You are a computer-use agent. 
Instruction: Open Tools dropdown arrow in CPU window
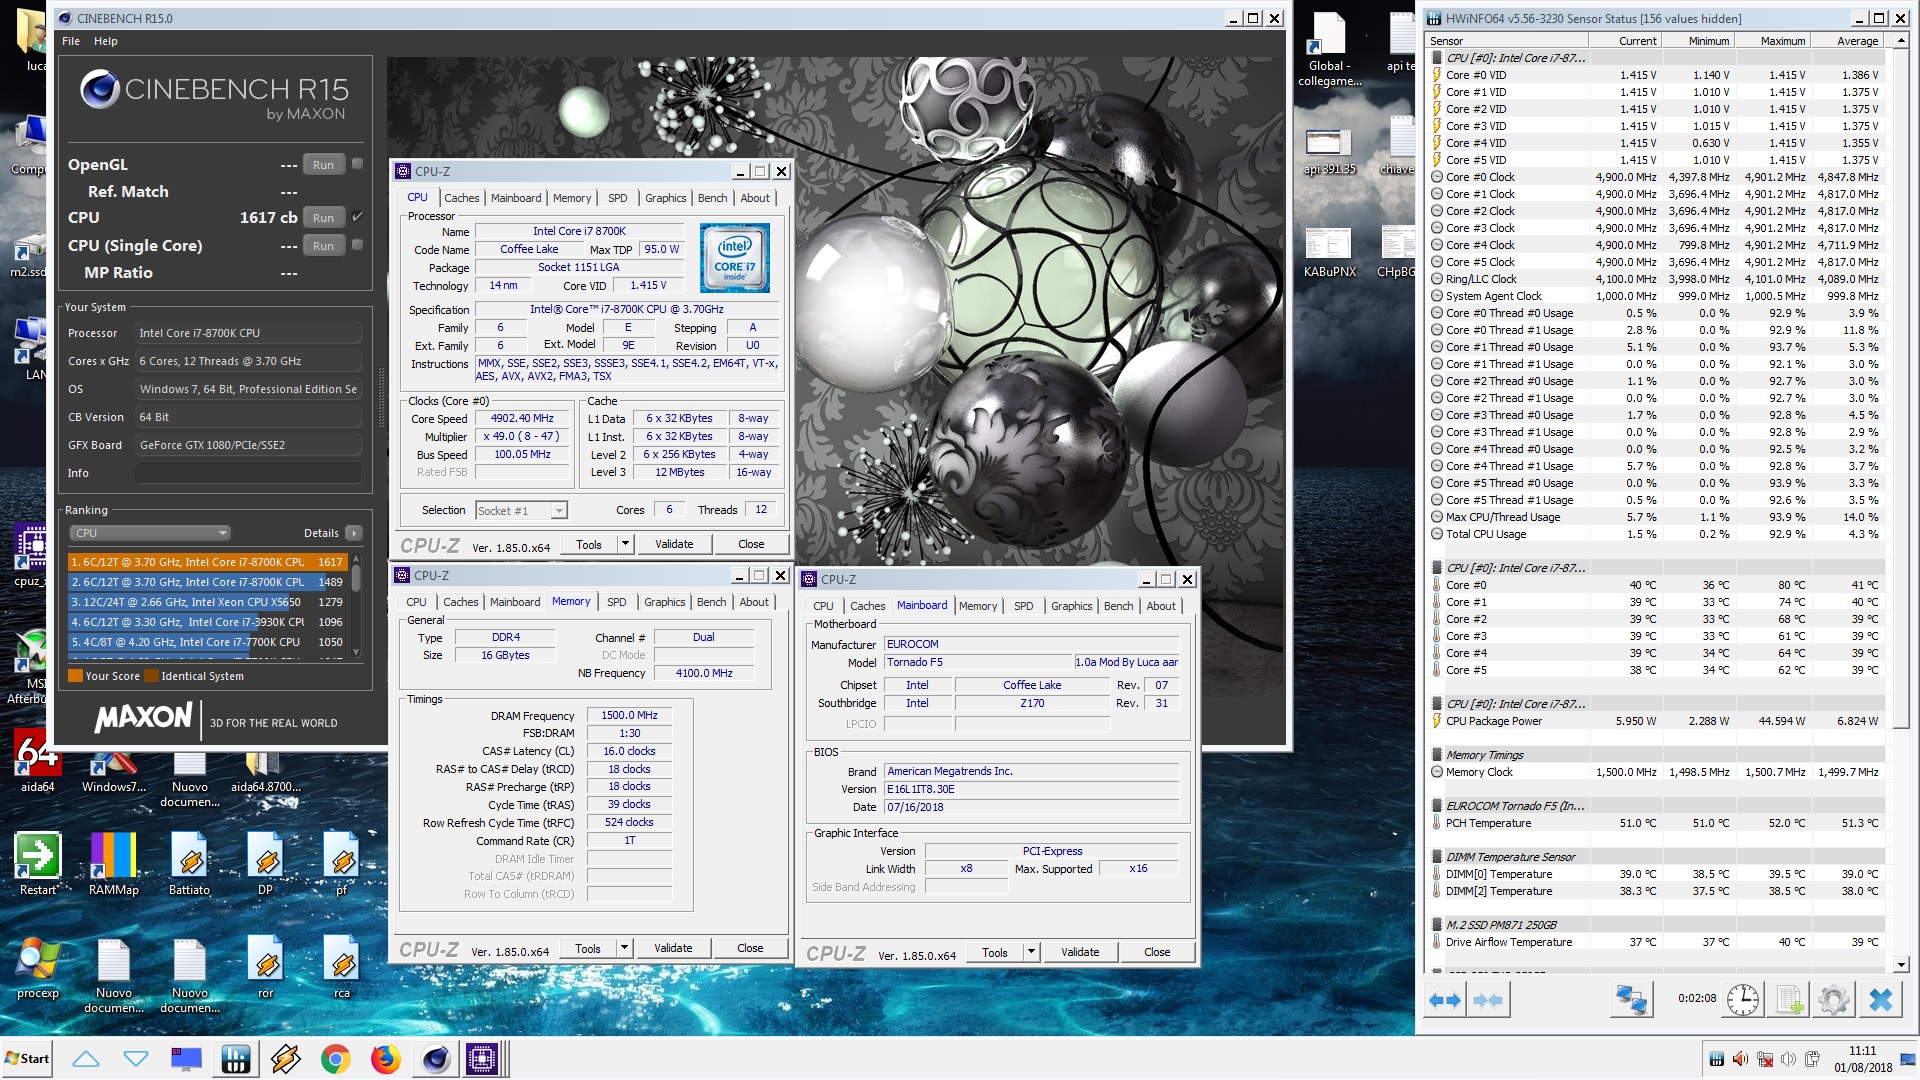[x=625, y=544]
